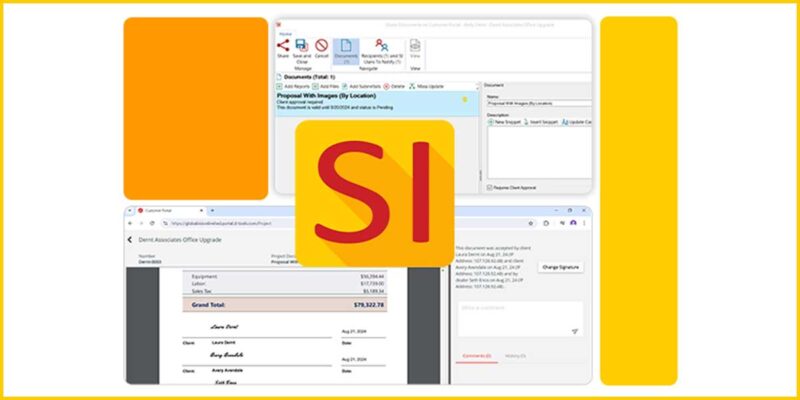This screenshot has height=400, width=800.
Task: Click inside the Description text area
Action: click(x=539, y=153)
